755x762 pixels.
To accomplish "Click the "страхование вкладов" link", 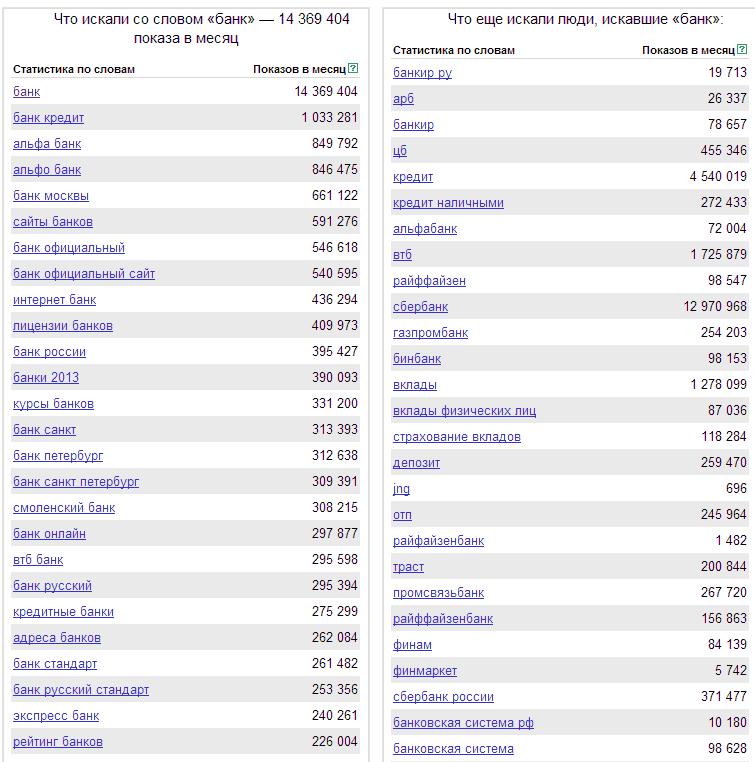I will point(457,437).
